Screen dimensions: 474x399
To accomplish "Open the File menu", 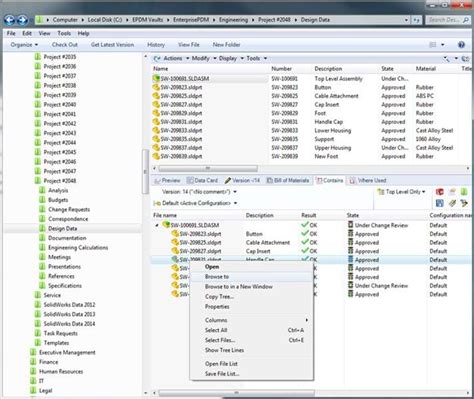I will [11, 33].
